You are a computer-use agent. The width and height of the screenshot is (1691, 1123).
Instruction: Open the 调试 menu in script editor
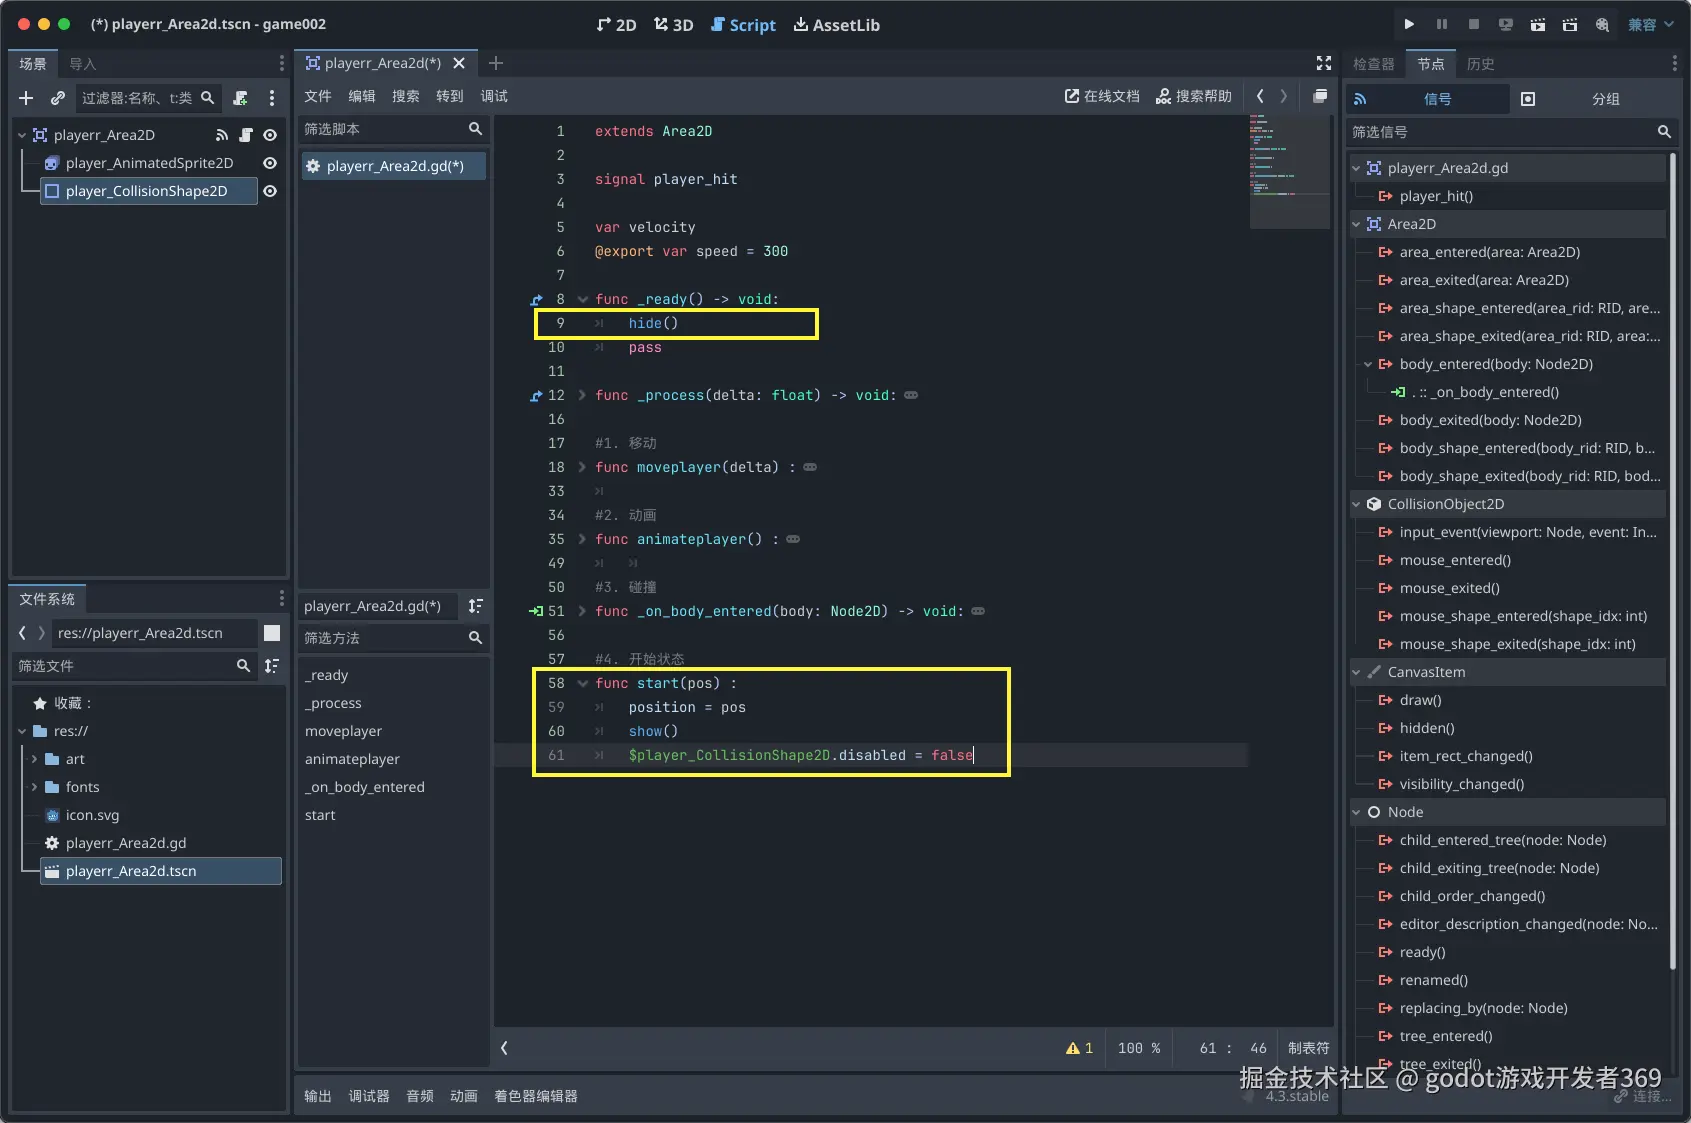494,96
